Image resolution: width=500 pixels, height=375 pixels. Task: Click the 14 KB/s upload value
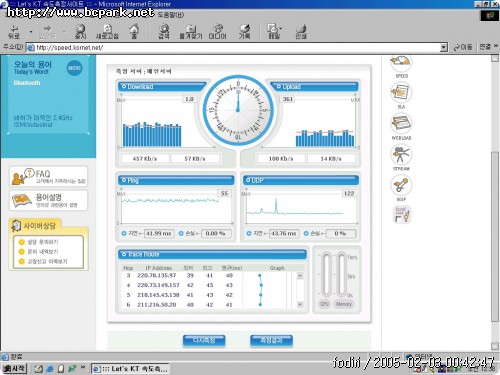[x=331, y=158]
